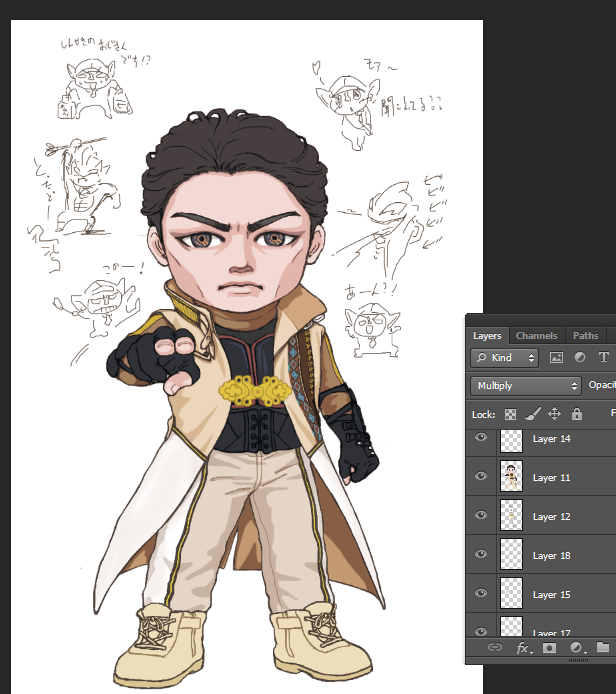The image size is (616, 694).
Task: Create a new layer group folder
Action: click(602, 648)
